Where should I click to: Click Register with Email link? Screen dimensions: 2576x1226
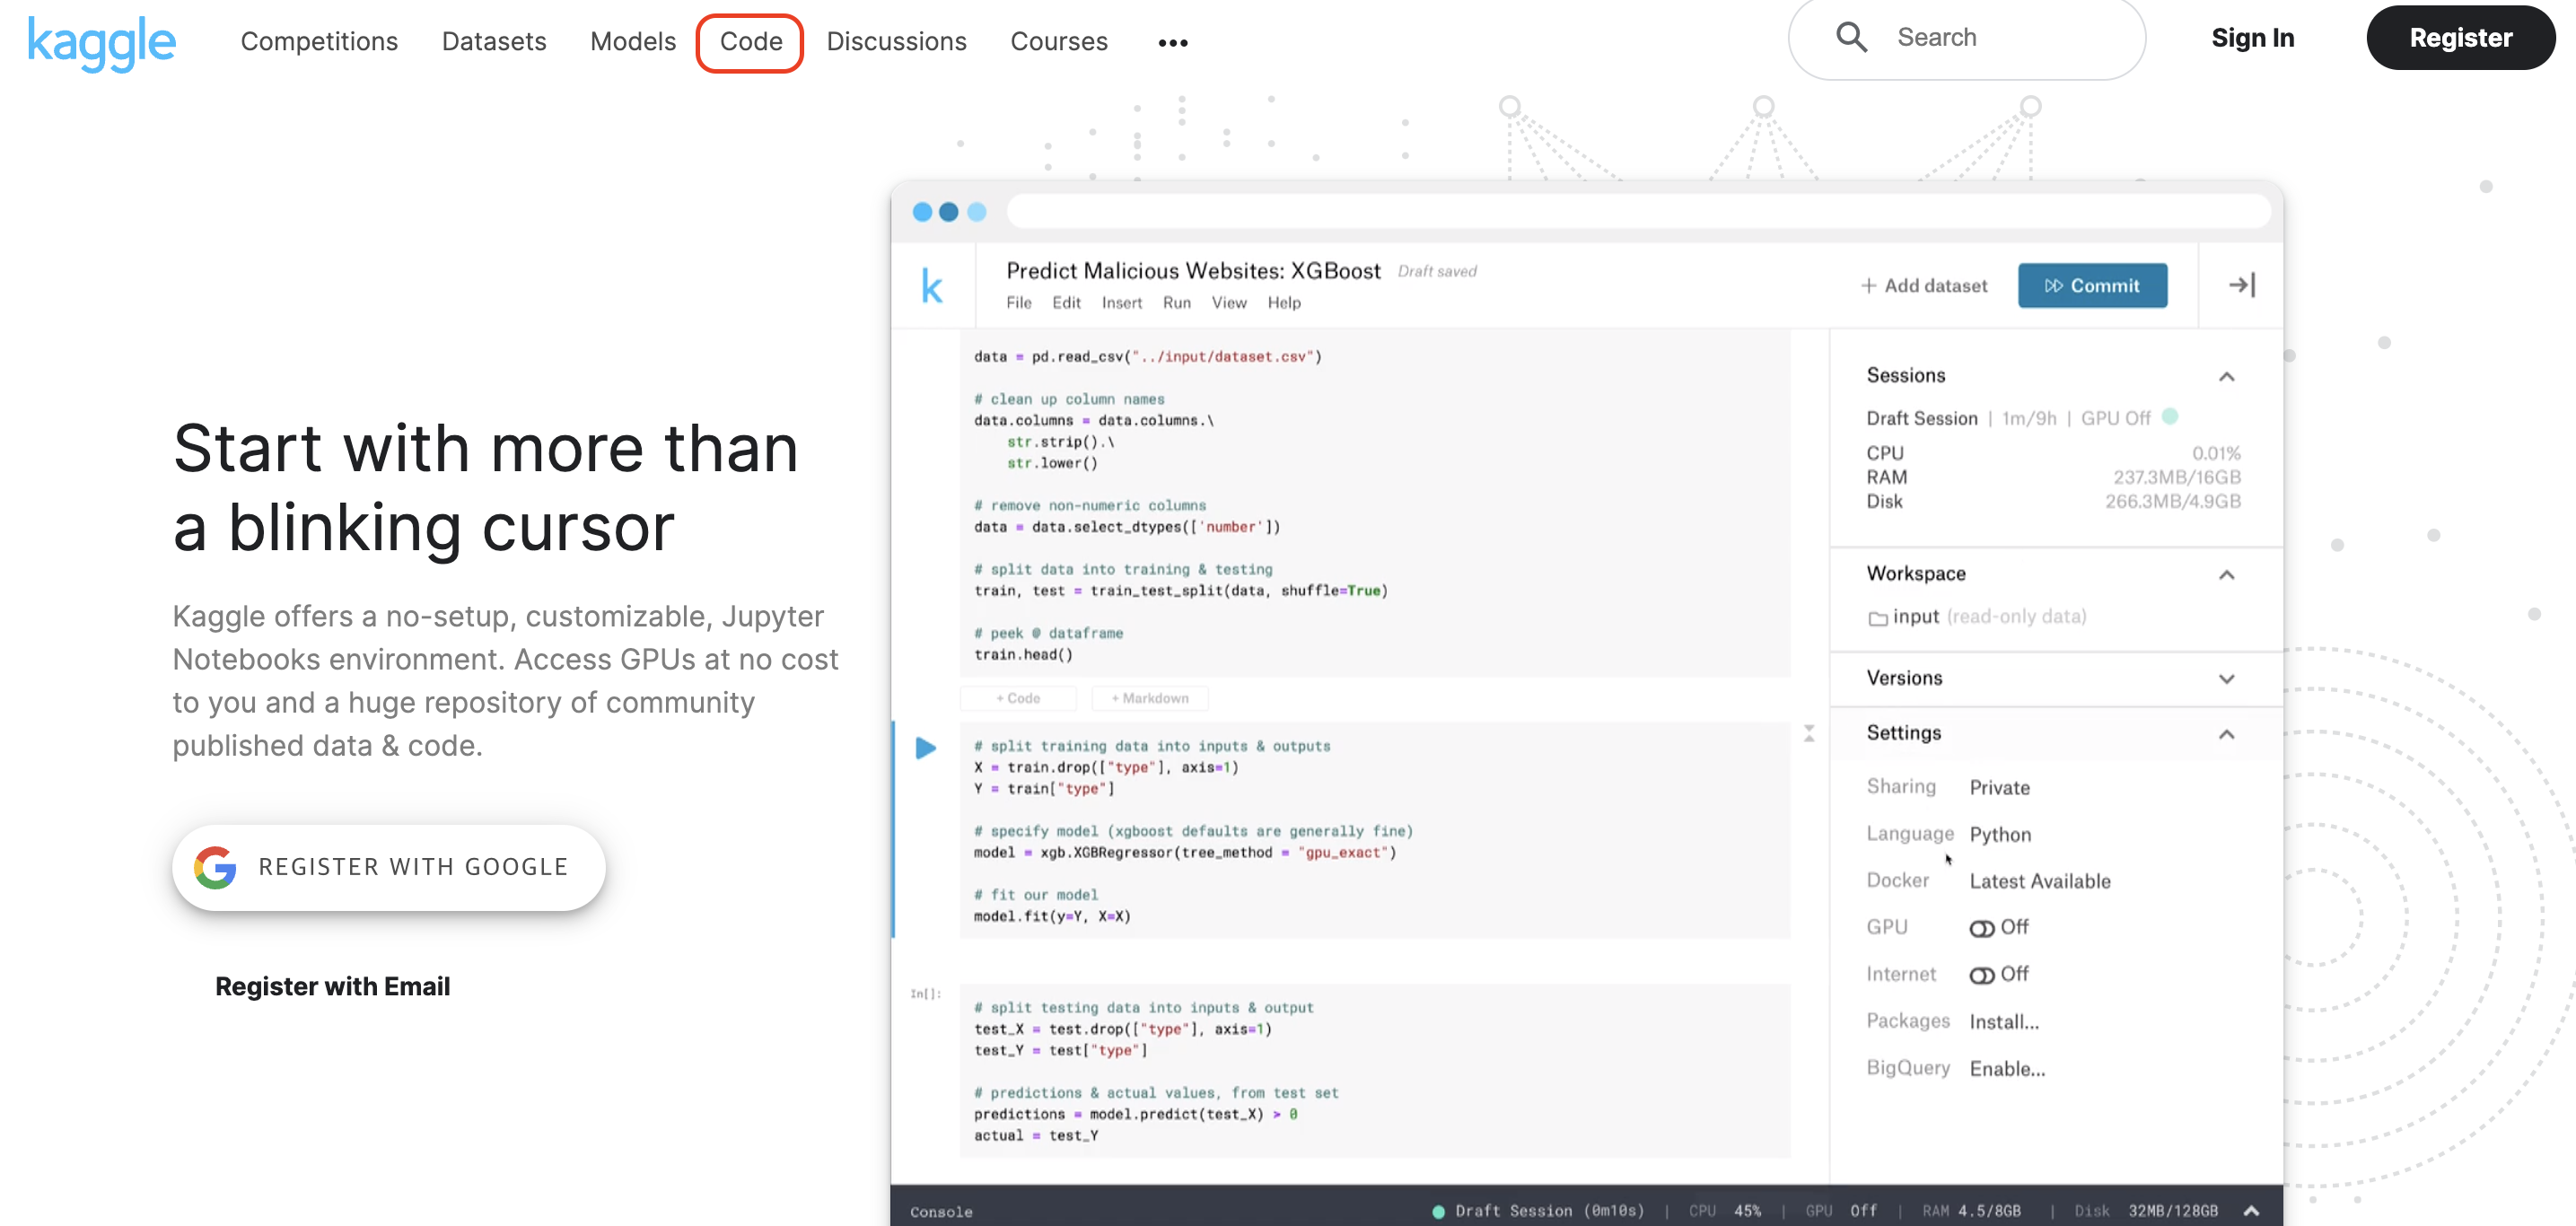point(332,986)
